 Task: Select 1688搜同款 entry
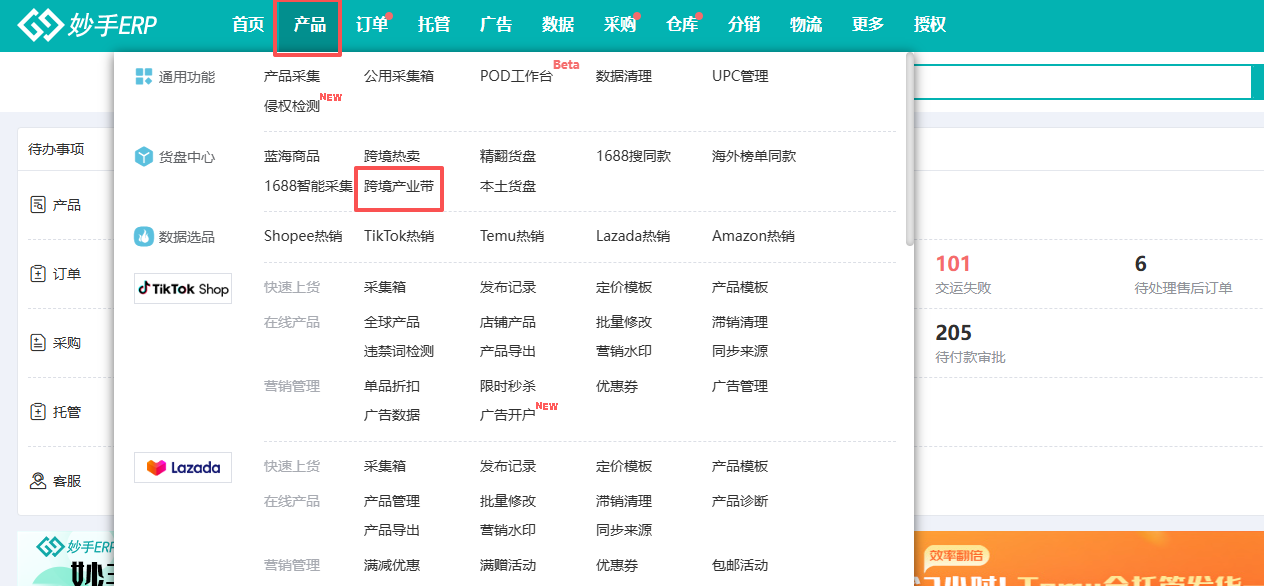click(634, 156)
